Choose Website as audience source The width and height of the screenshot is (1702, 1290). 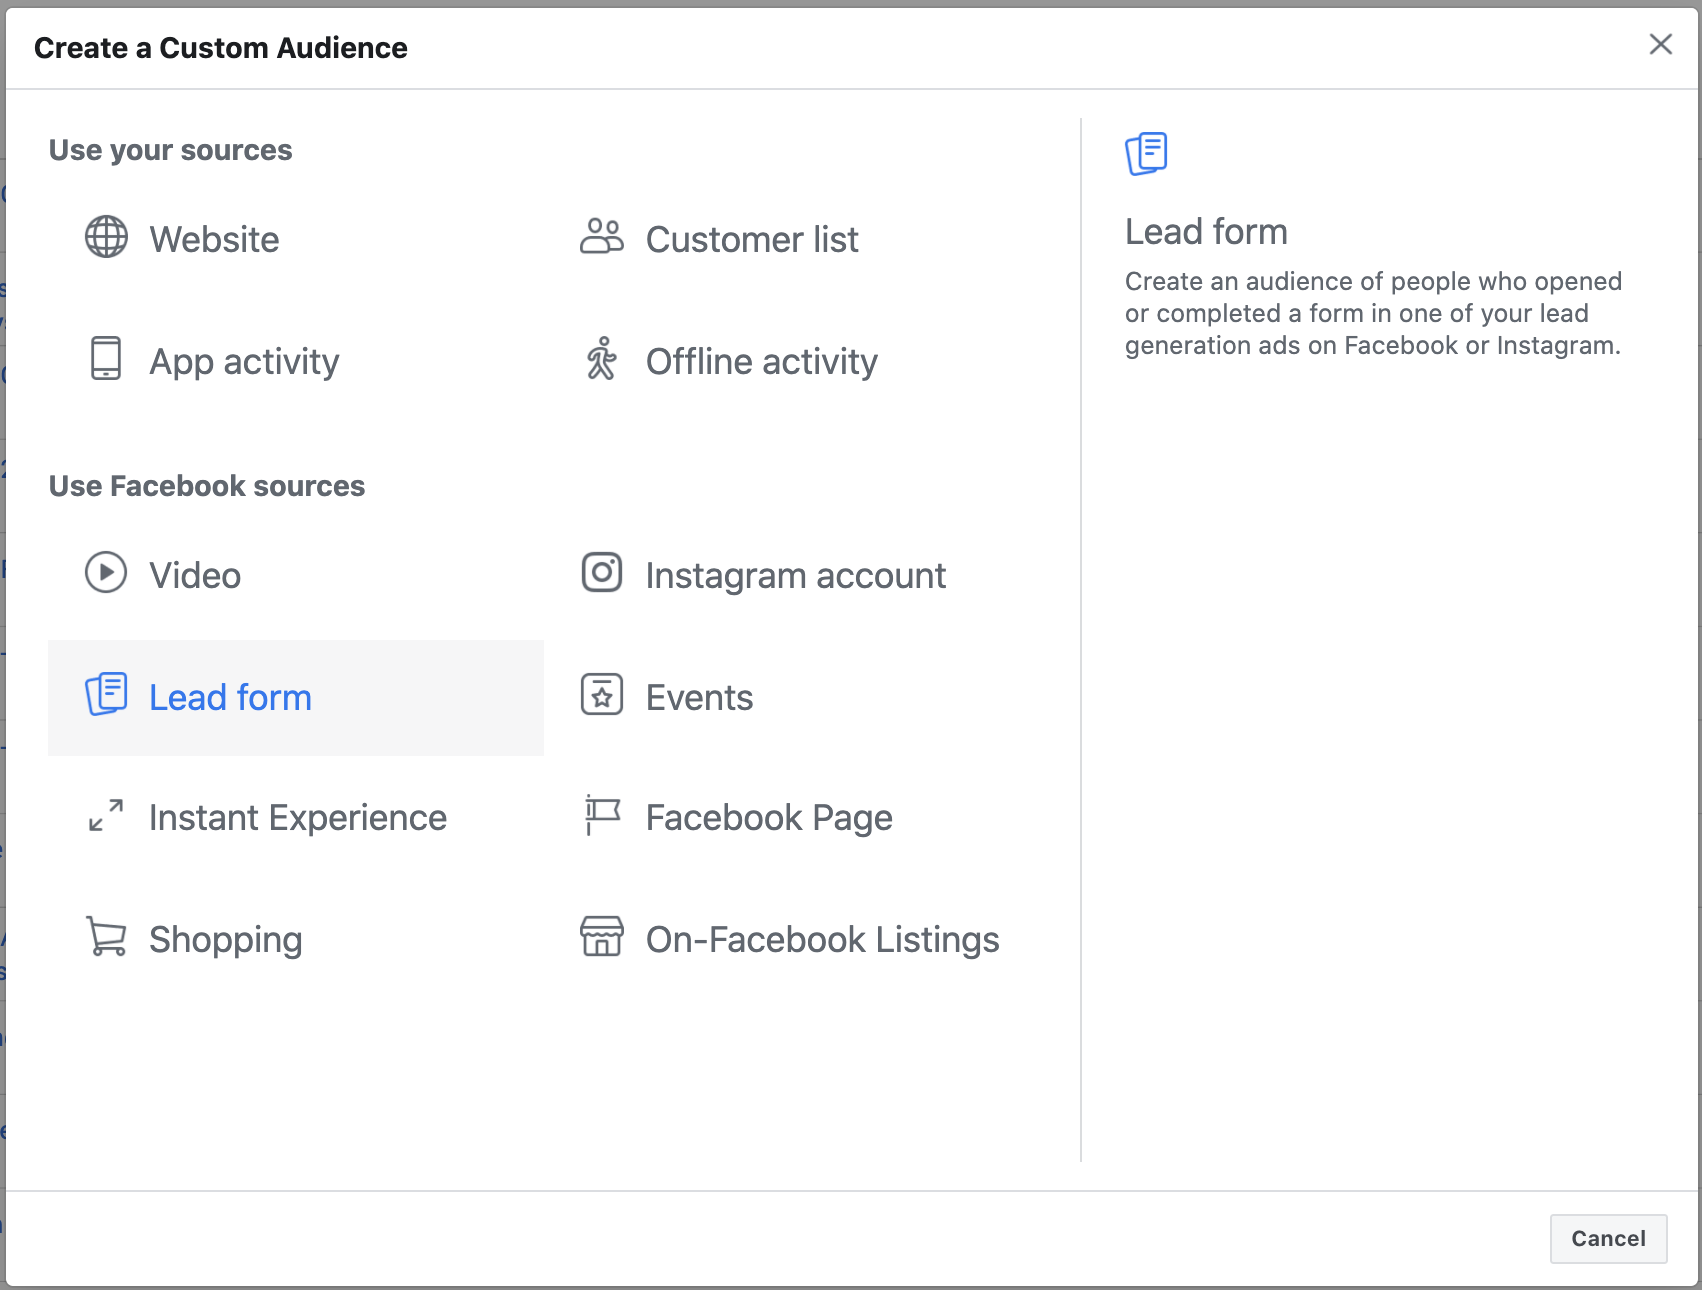click(x=214, y=240)
